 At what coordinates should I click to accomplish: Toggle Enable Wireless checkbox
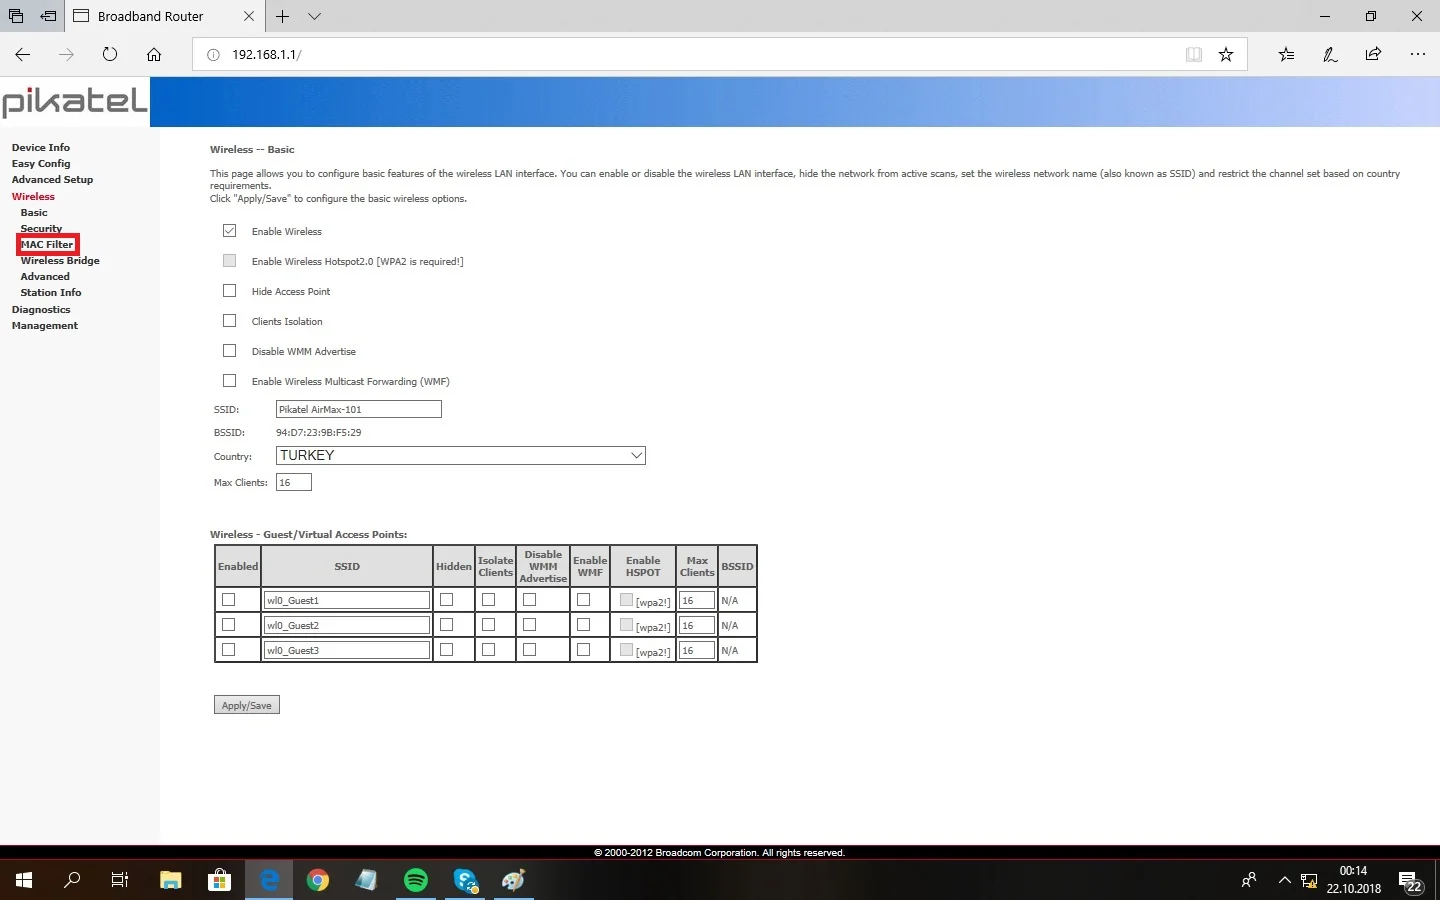pyautogui.click(x=230, y=231)
